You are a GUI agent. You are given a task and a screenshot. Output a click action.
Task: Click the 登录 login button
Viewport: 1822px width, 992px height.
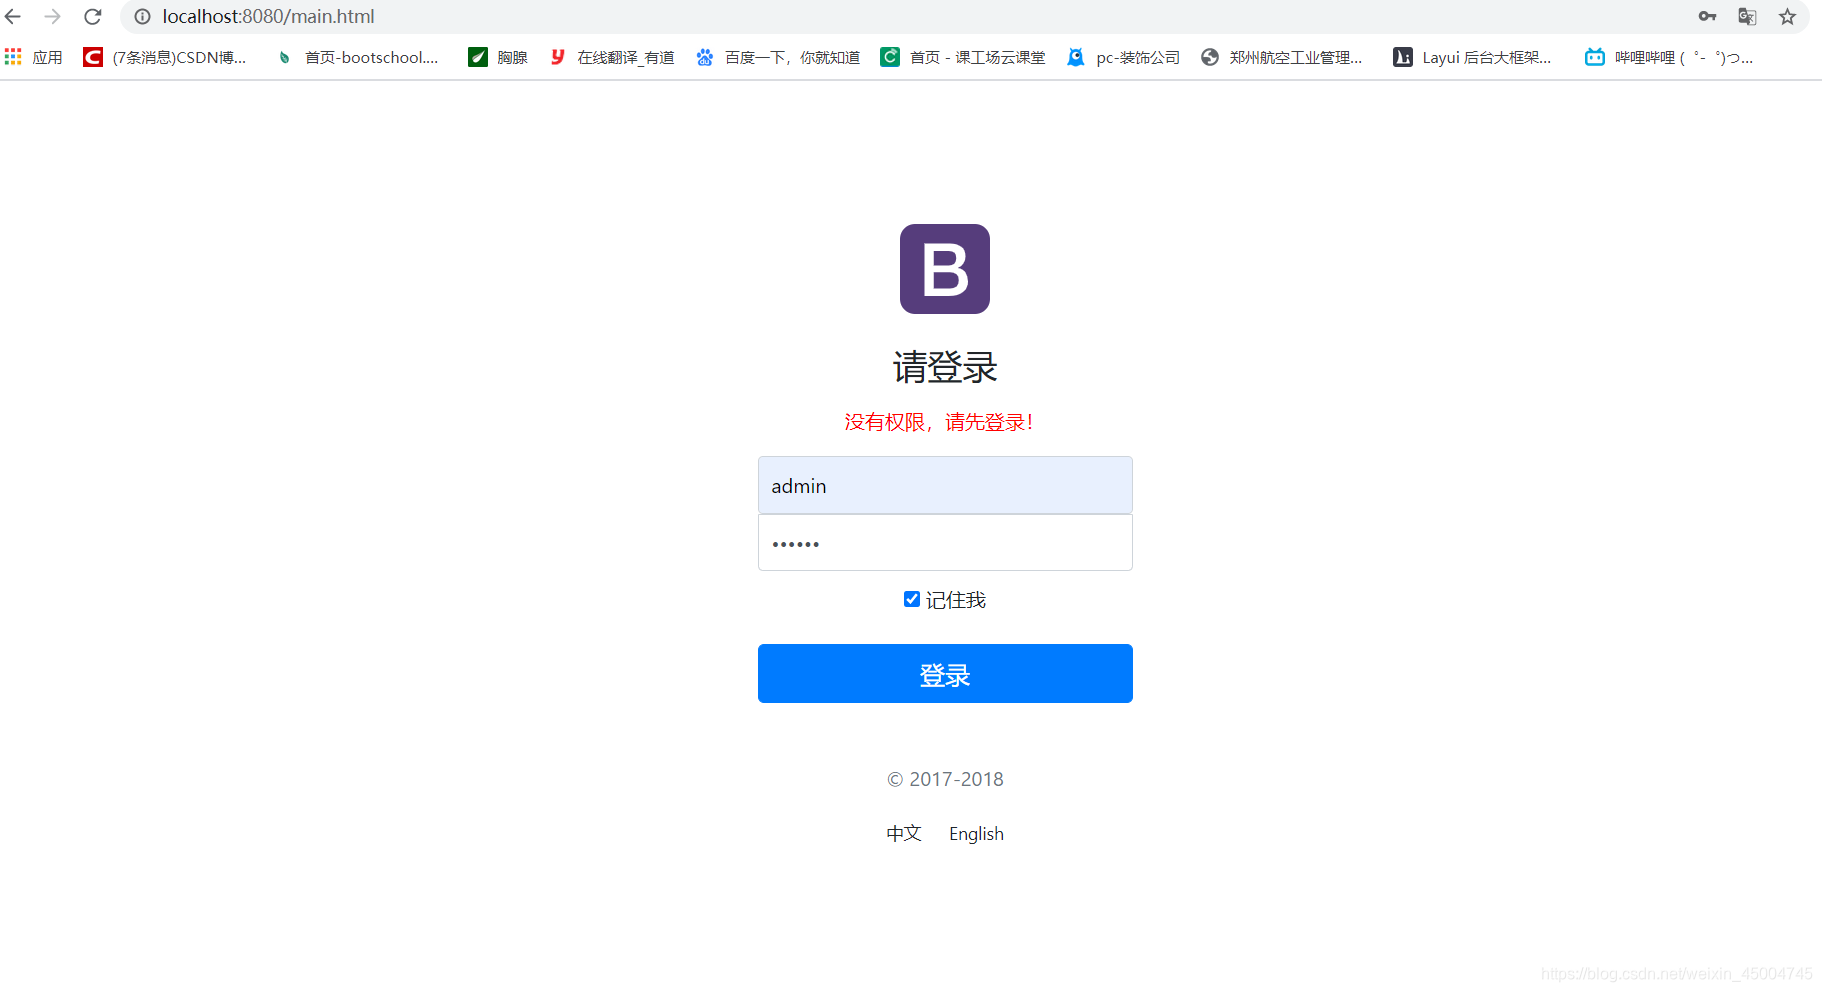944,673
